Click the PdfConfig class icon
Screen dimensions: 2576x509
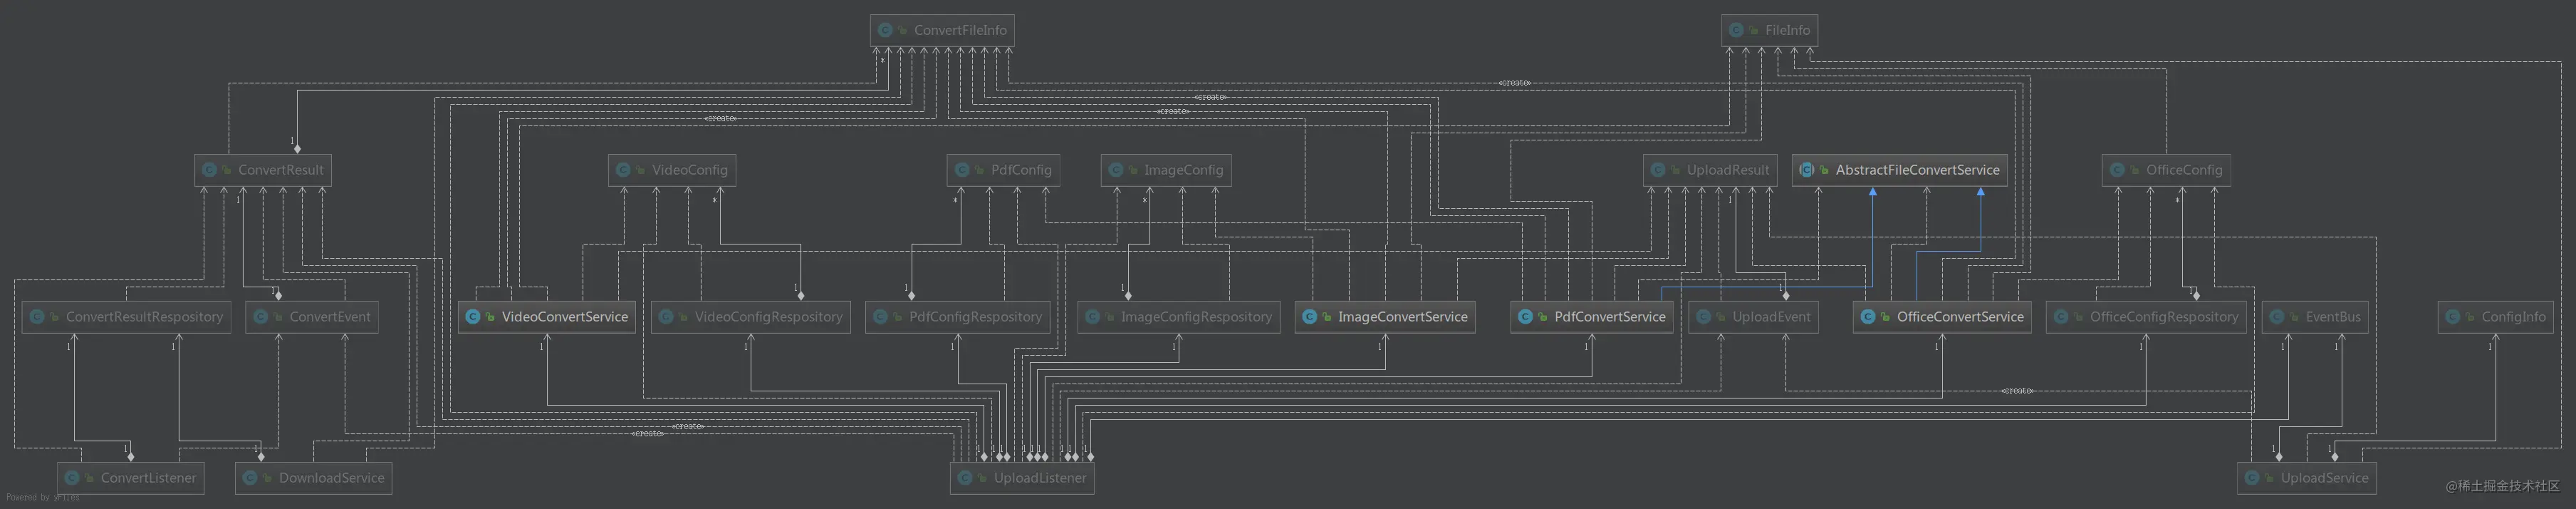click(962, 170)
